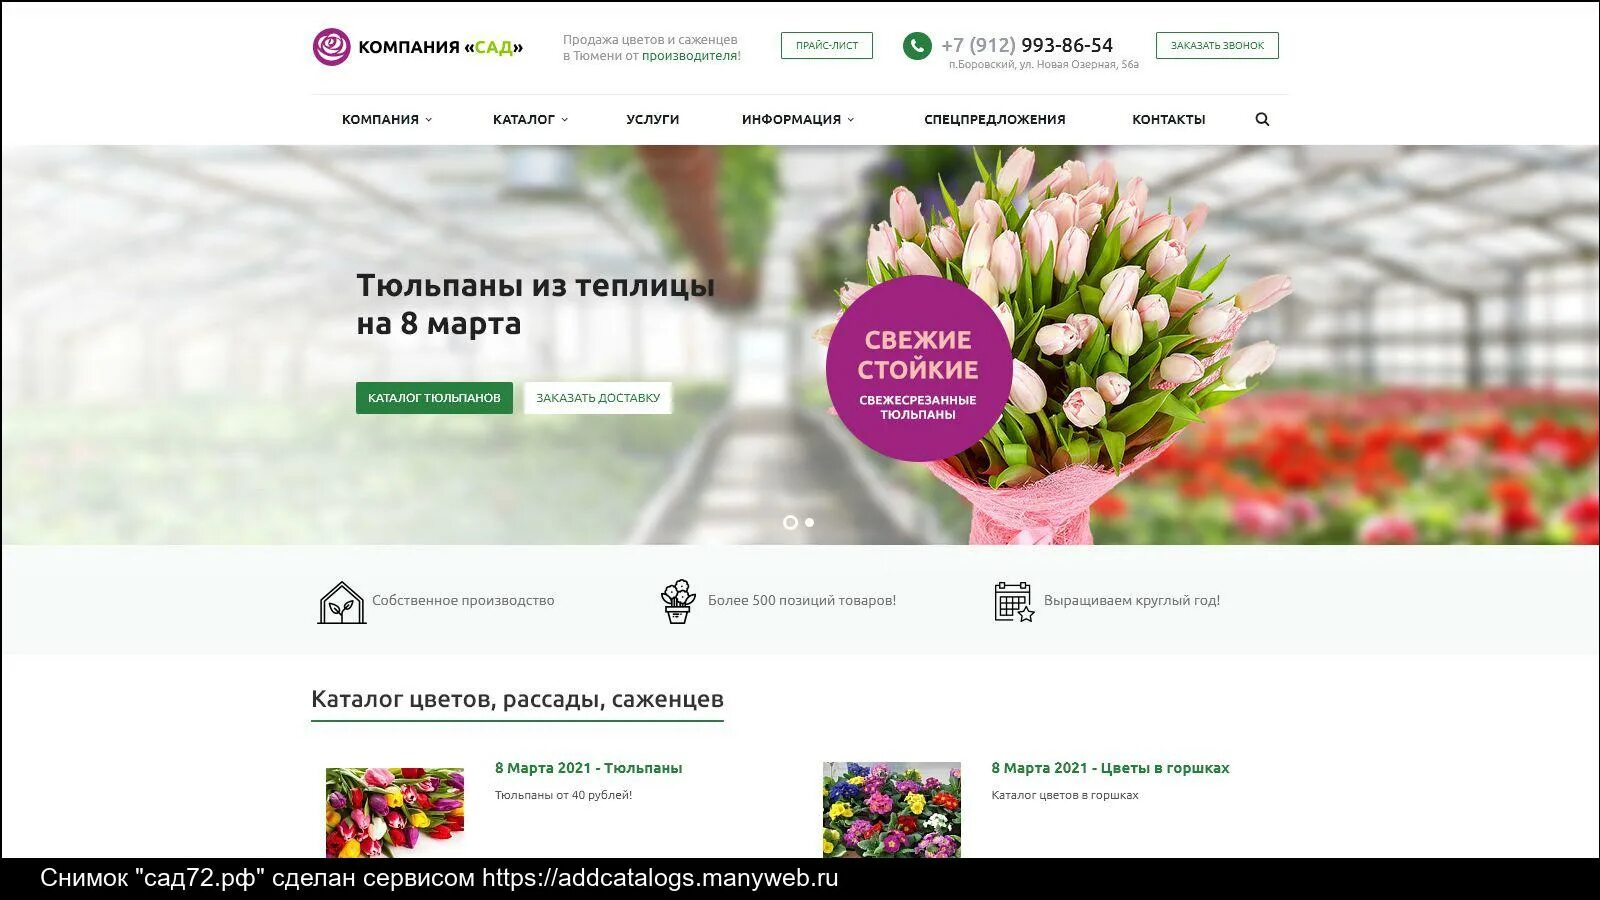Viewport: 1600px width, 900px height.
Task: Click the greenhouse own-production icon
Action: pyautogui.click(x=341, y=602)
